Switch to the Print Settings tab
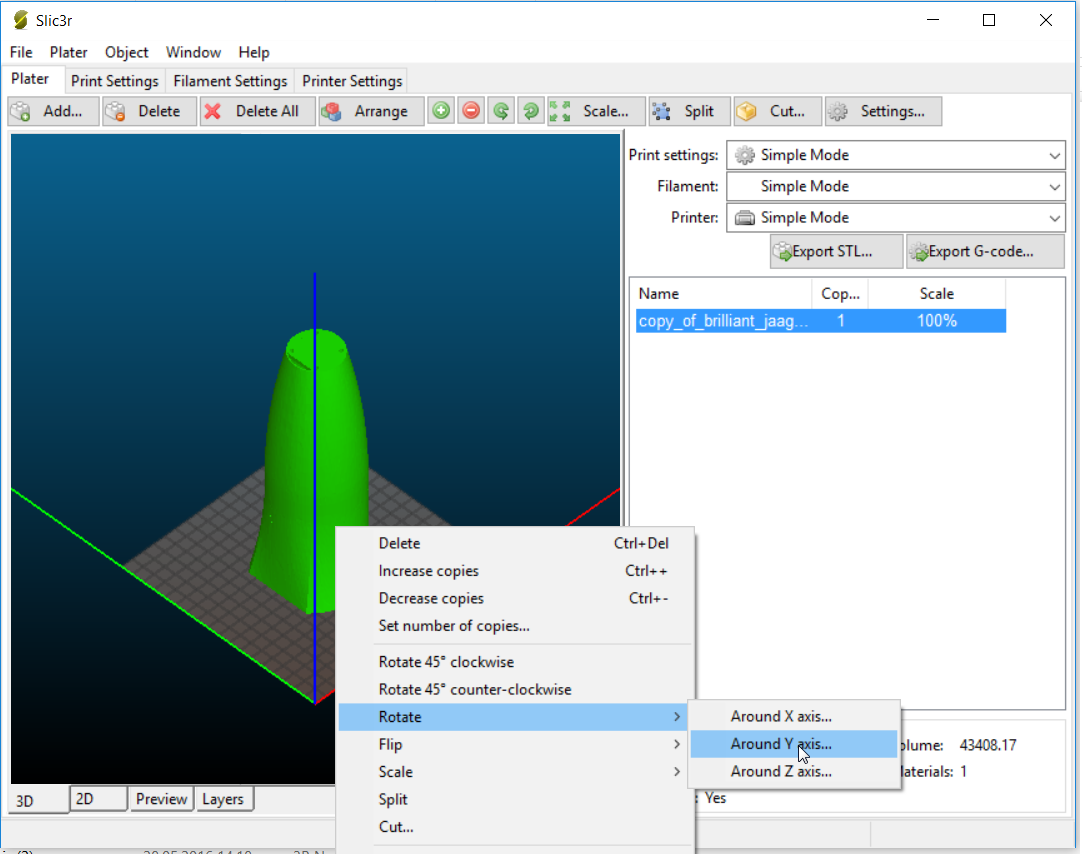The image size is (1082, 854). tap(115, 81)
